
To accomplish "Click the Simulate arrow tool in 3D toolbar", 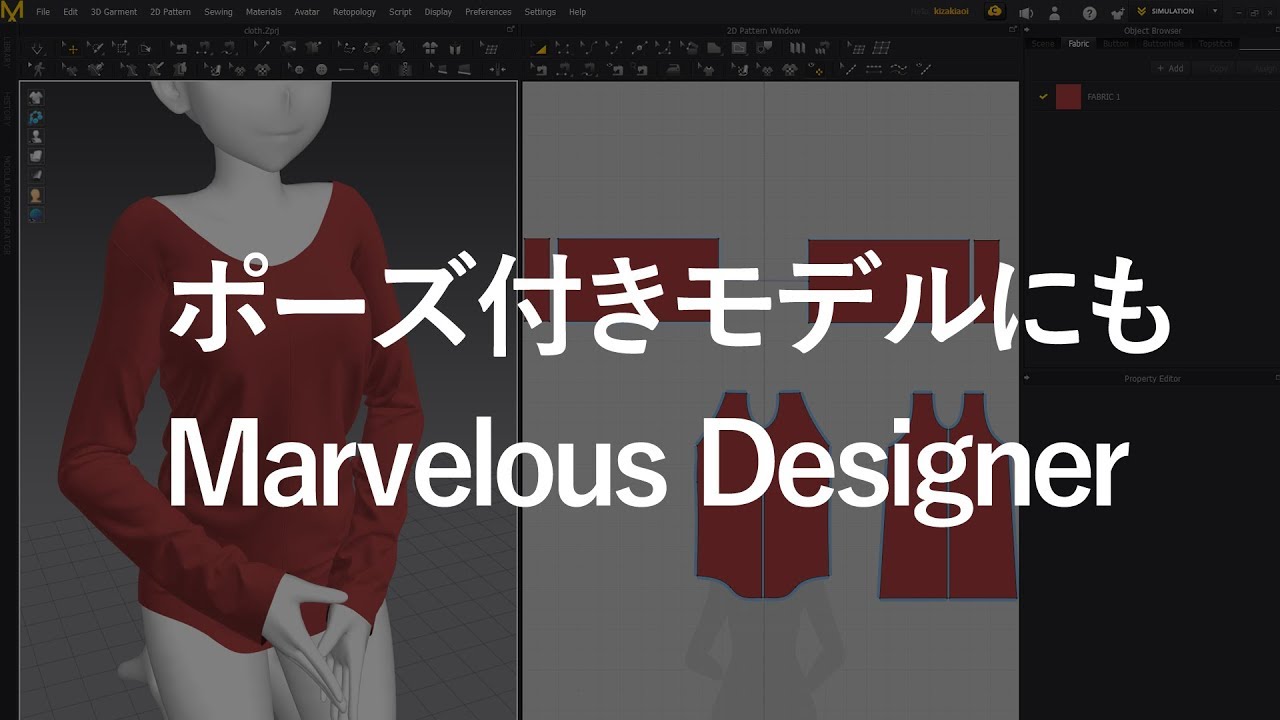I will pyautogui.click(x=38, y=48).
